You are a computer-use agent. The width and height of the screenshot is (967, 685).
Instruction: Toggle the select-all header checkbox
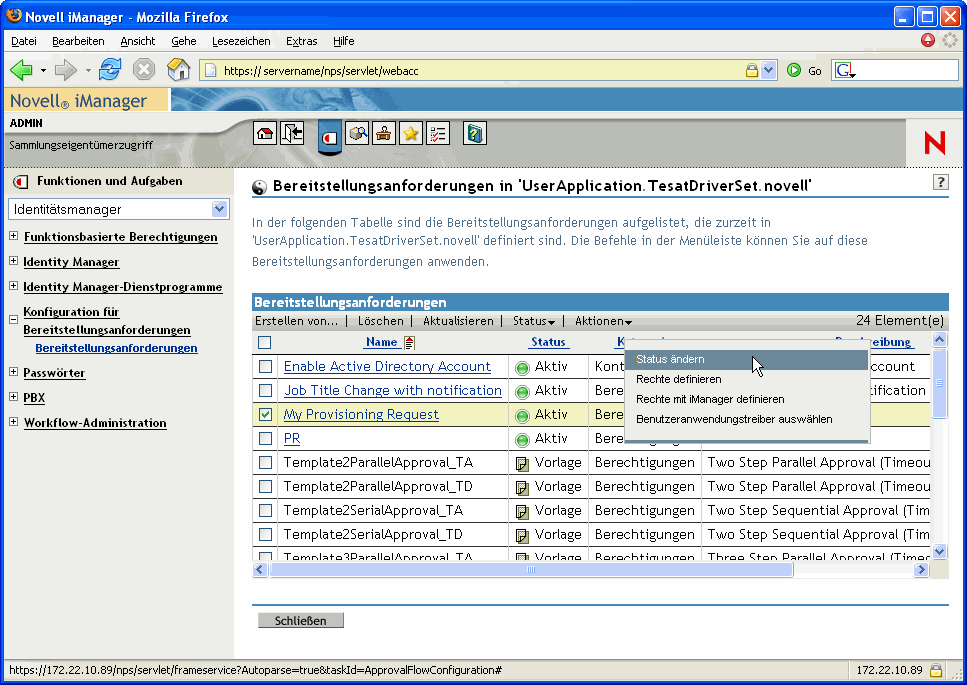pos(265,342)
